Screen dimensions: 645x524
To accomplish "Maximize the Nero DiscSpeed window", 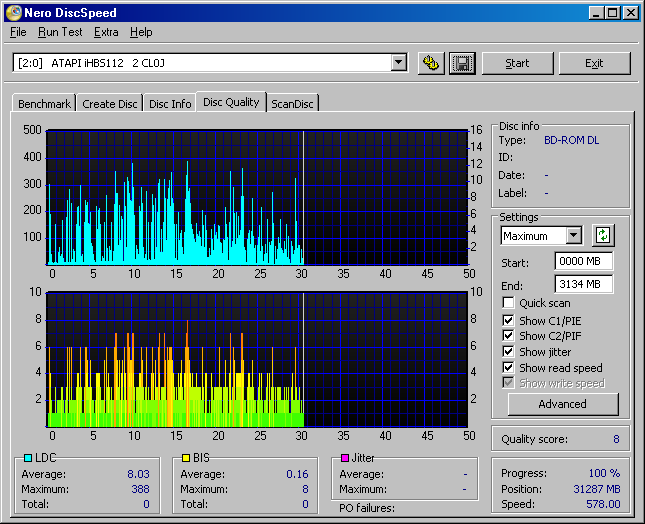I will tap(612, 13).
